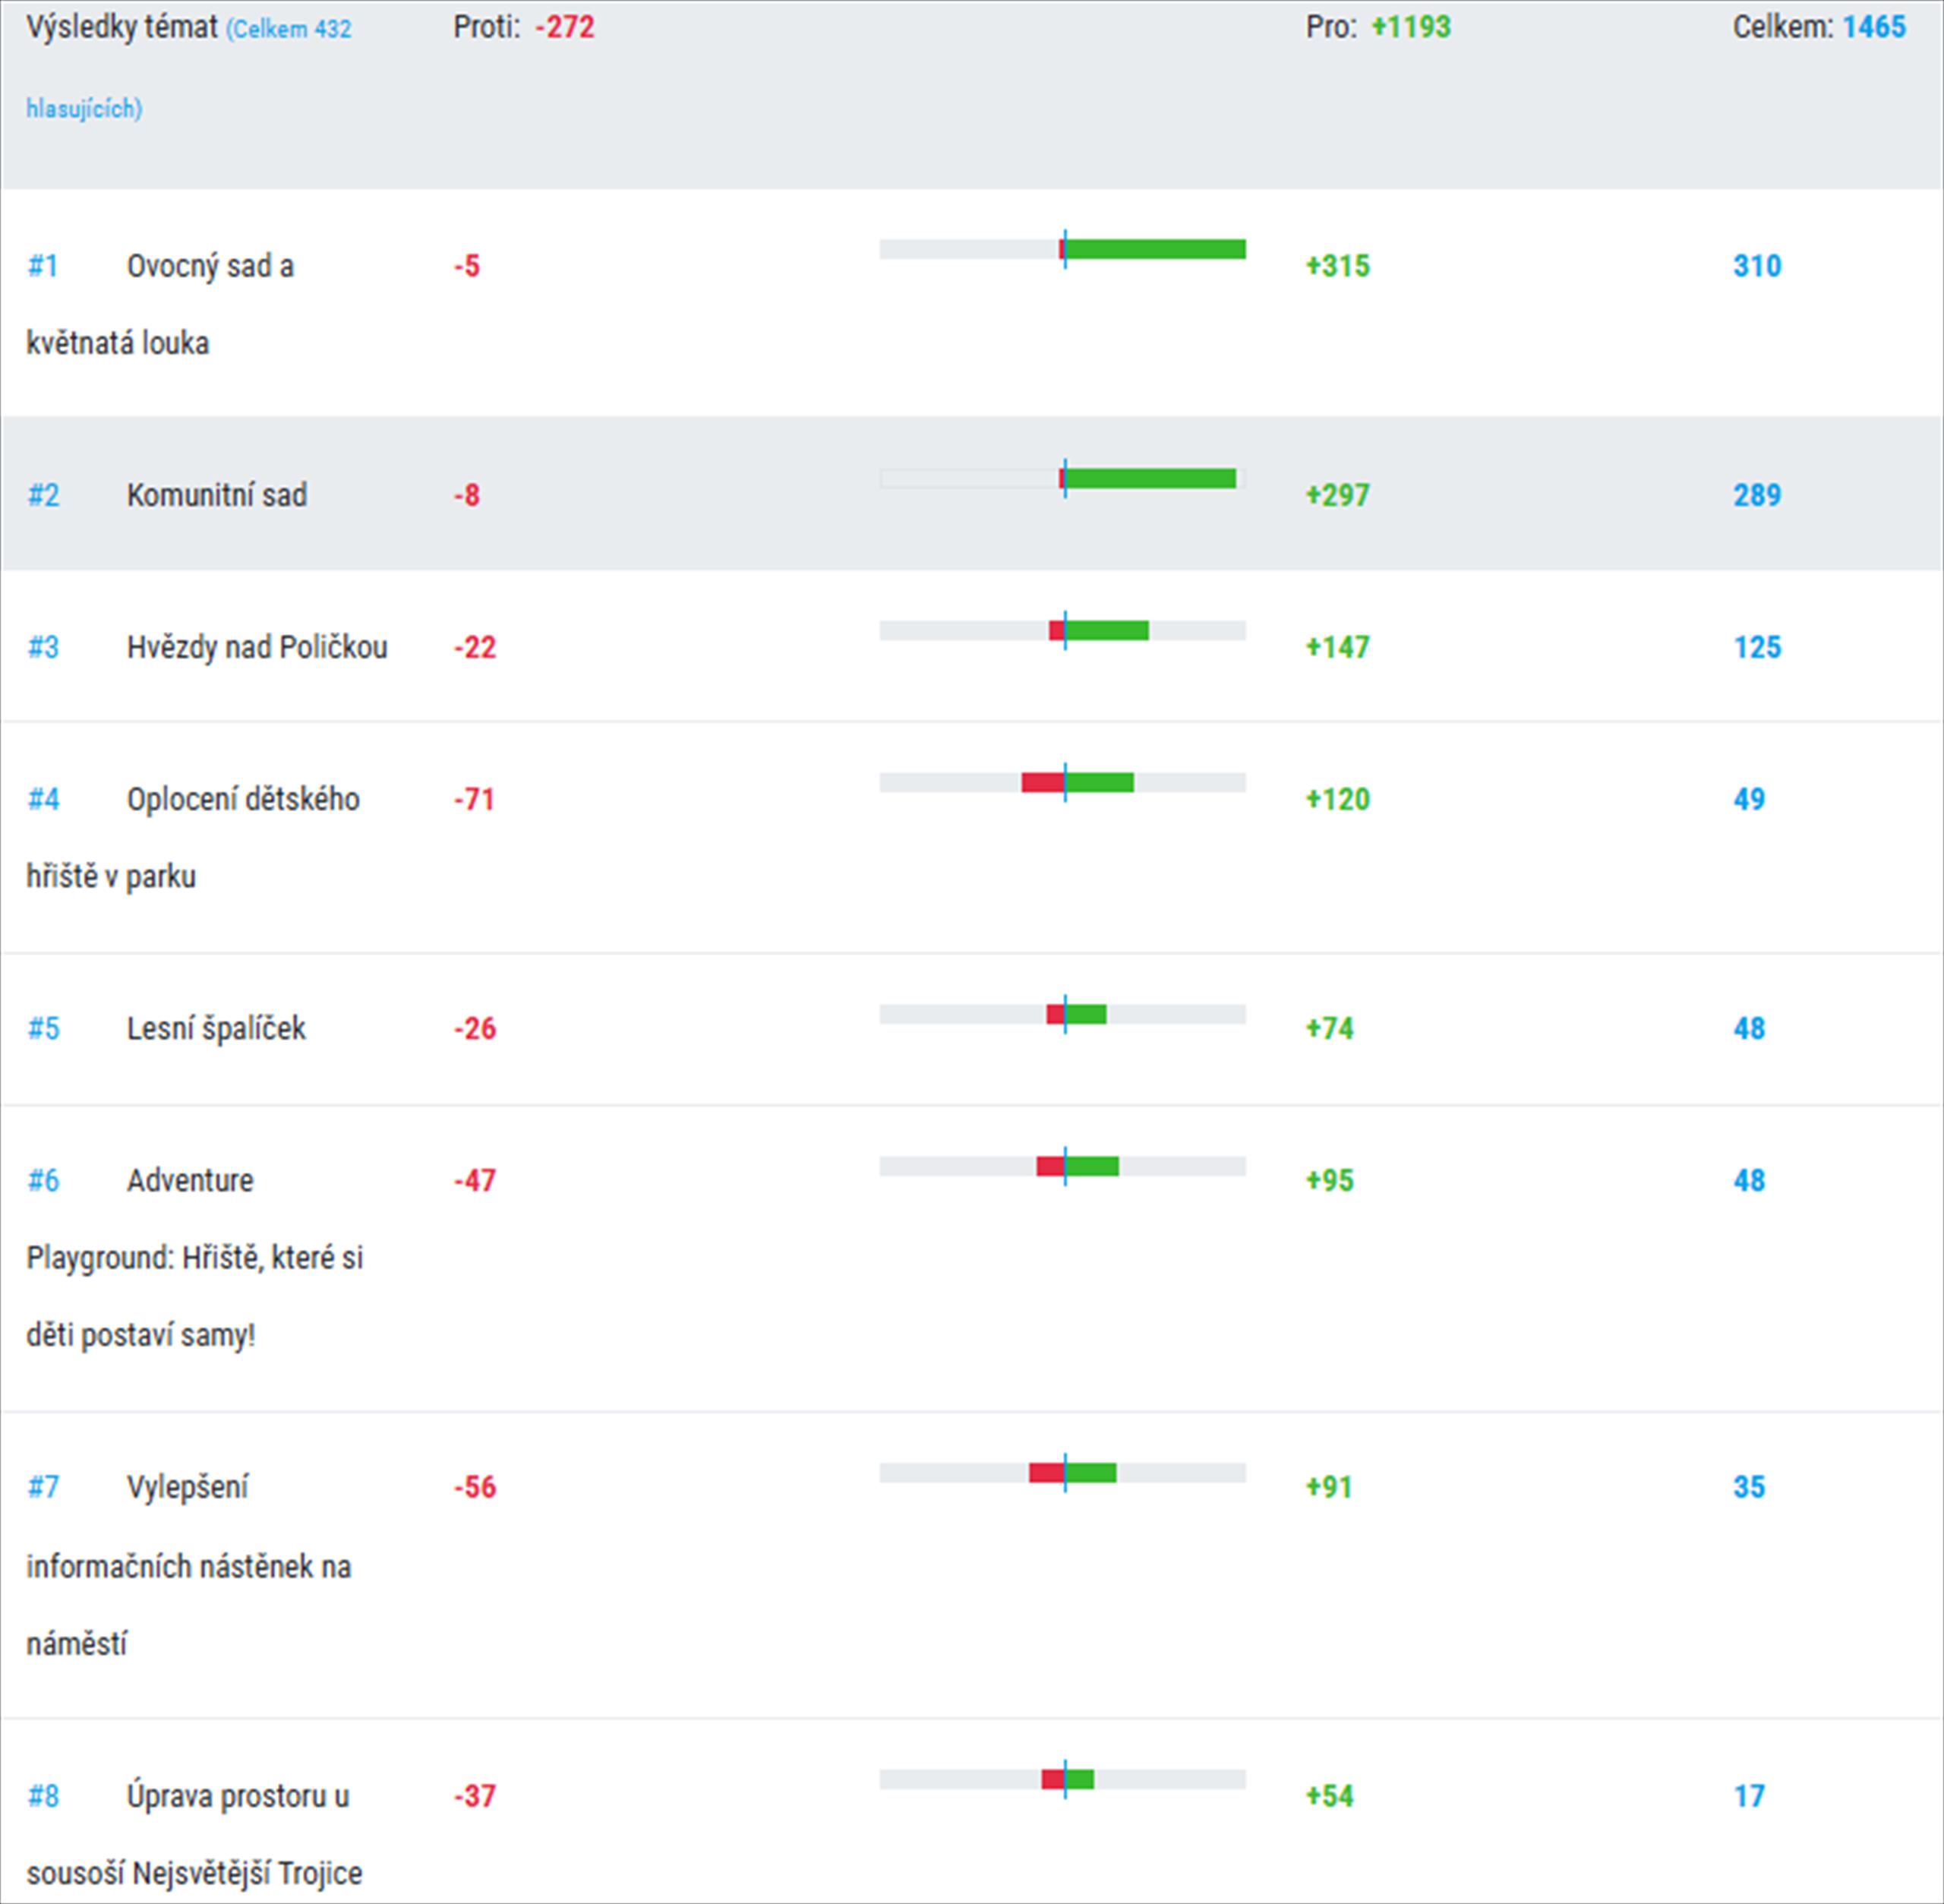The height and width of the screenshot is (1904, 1944).
Task: Click the red segment in rank #4 bar
Action: pyautogui.click(x=1042, y=782)
